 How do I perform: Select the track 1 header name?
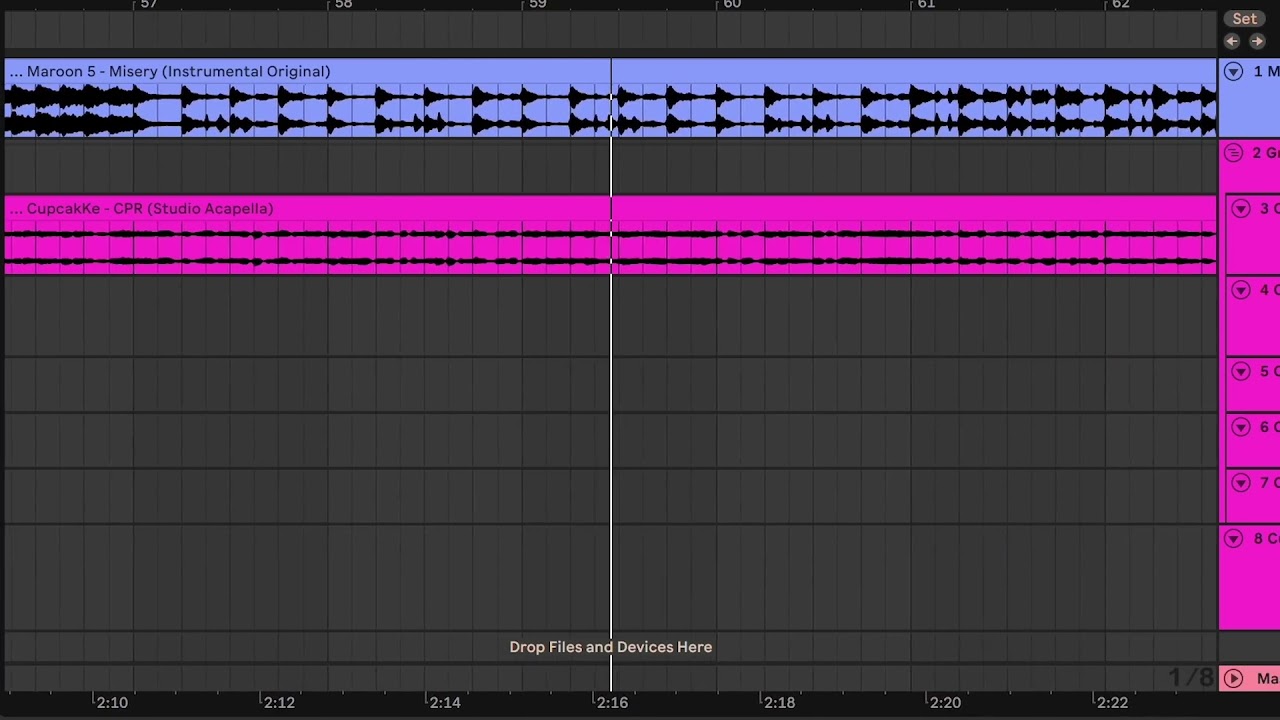point(1266,72)
